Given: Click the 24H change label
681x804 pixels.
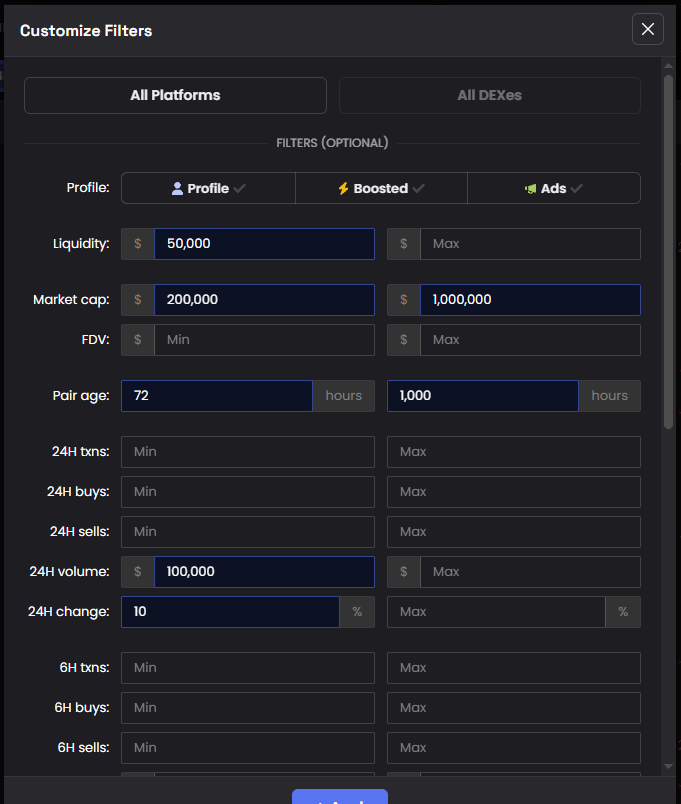Looking at the screenshot, I should click(69, 612).
